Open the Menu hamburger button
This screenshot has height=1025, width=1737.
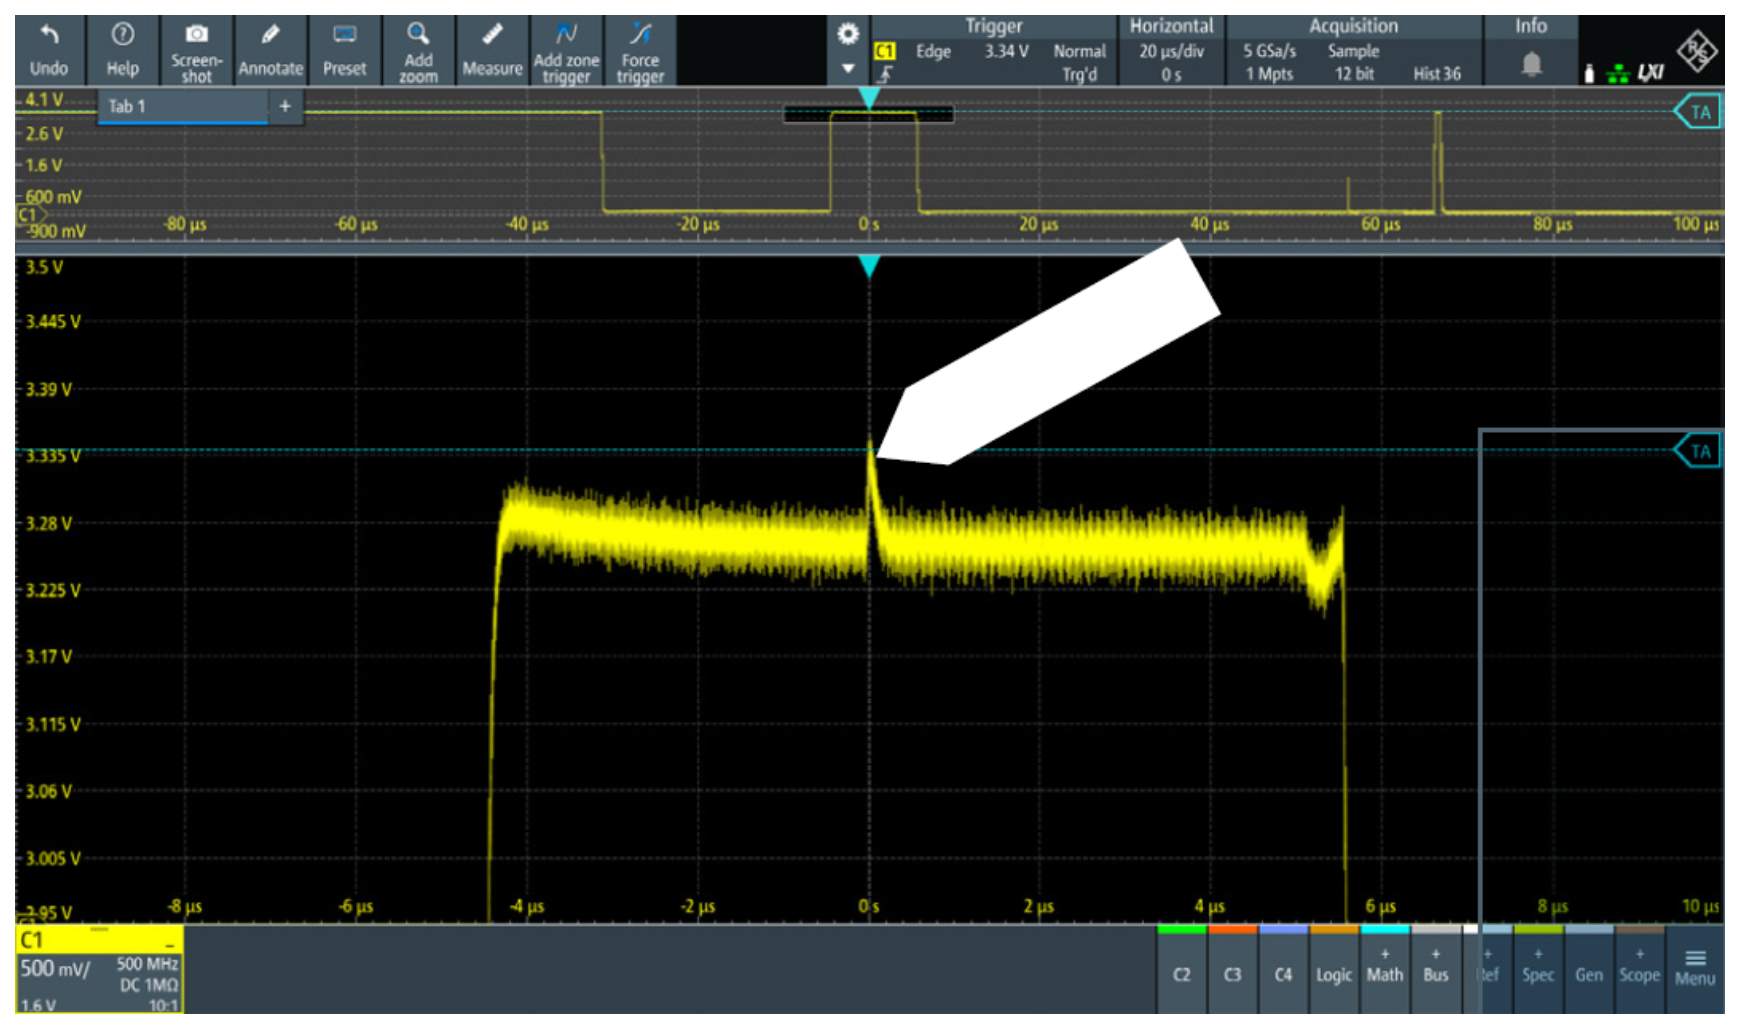coord(1694,967)
